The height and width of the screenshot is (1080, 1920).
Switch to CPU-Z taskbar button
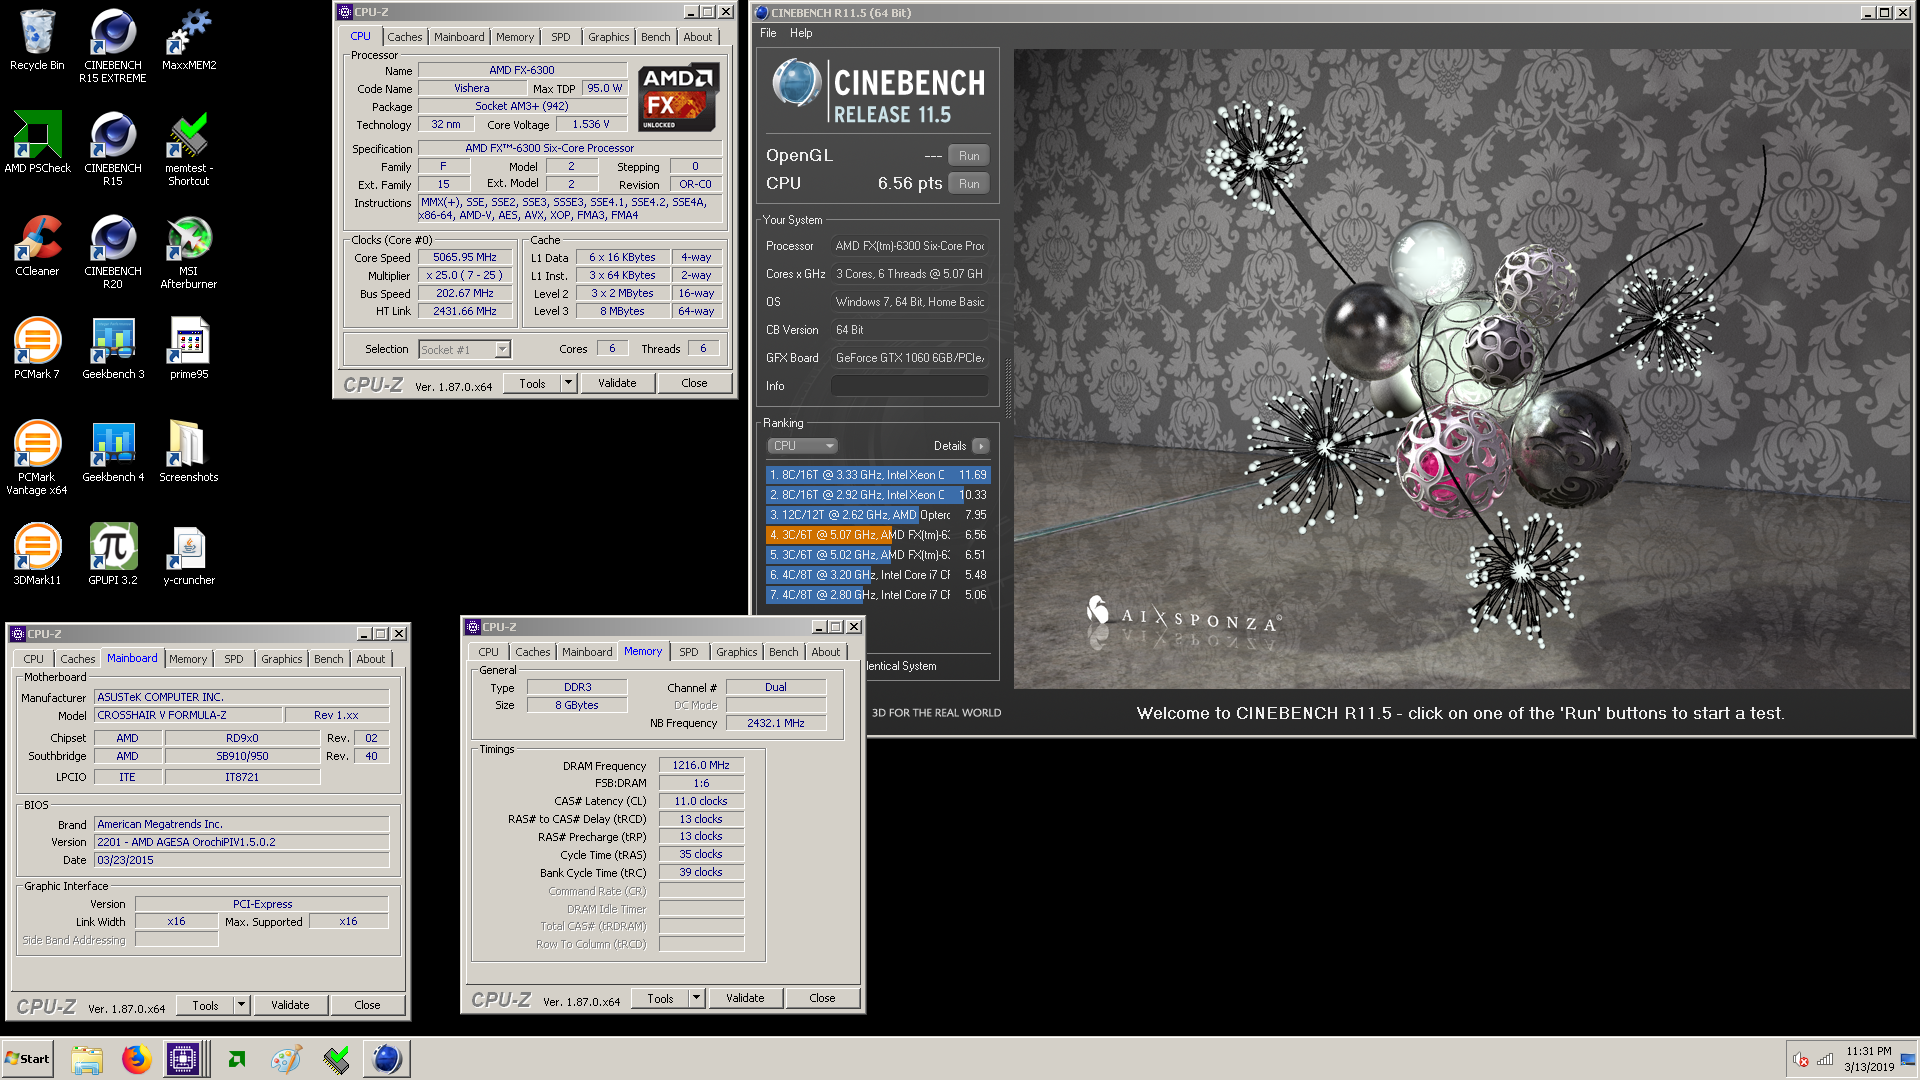click(x=184, y=1059)
